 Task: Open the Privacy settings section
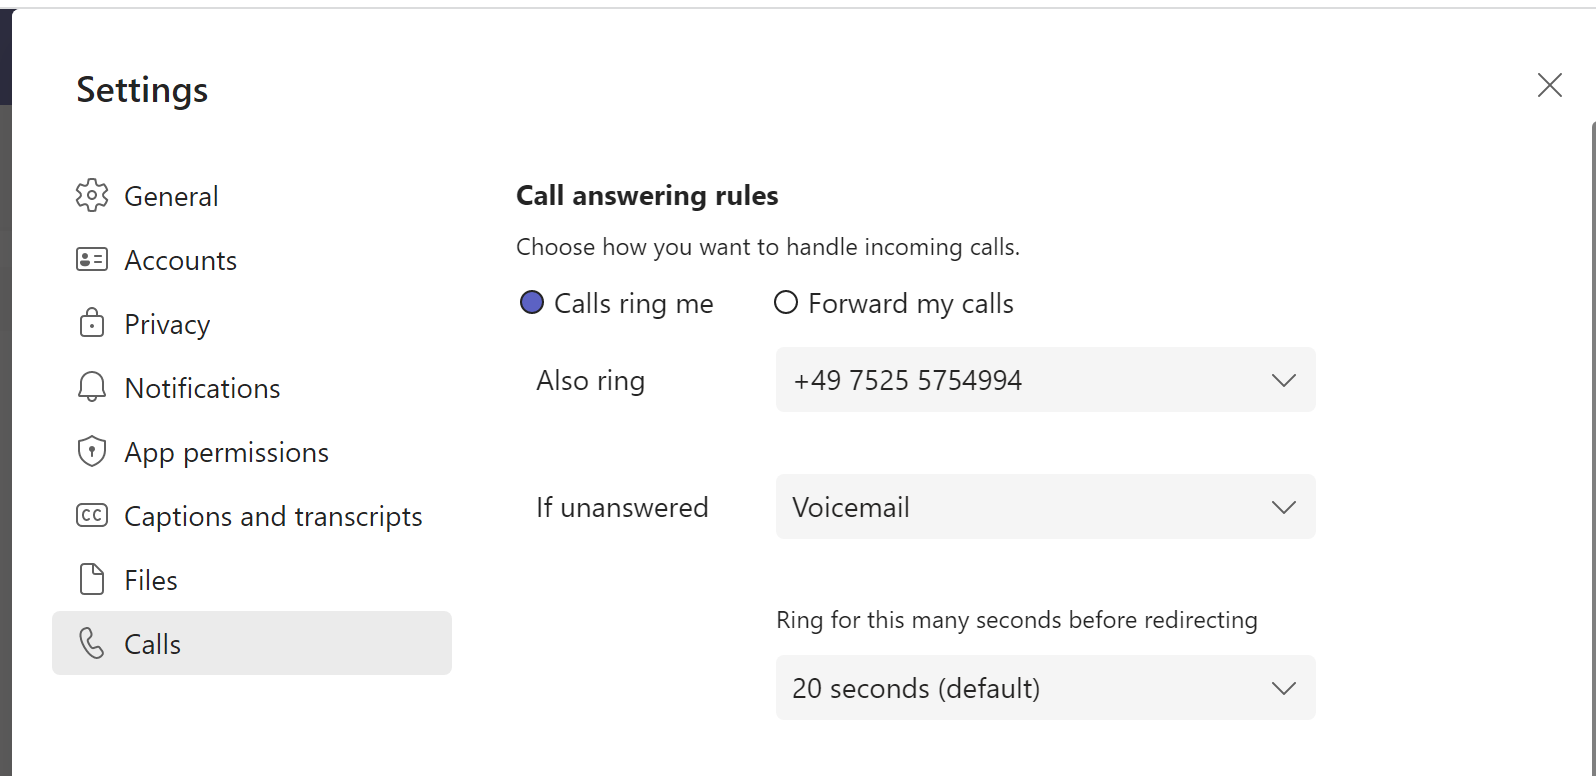[x=167, y=324]
